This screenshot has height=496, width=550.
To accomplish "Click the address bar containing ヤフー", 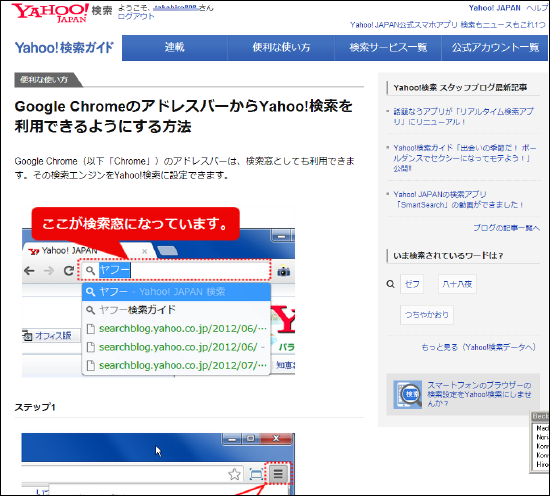I will 174,270.
